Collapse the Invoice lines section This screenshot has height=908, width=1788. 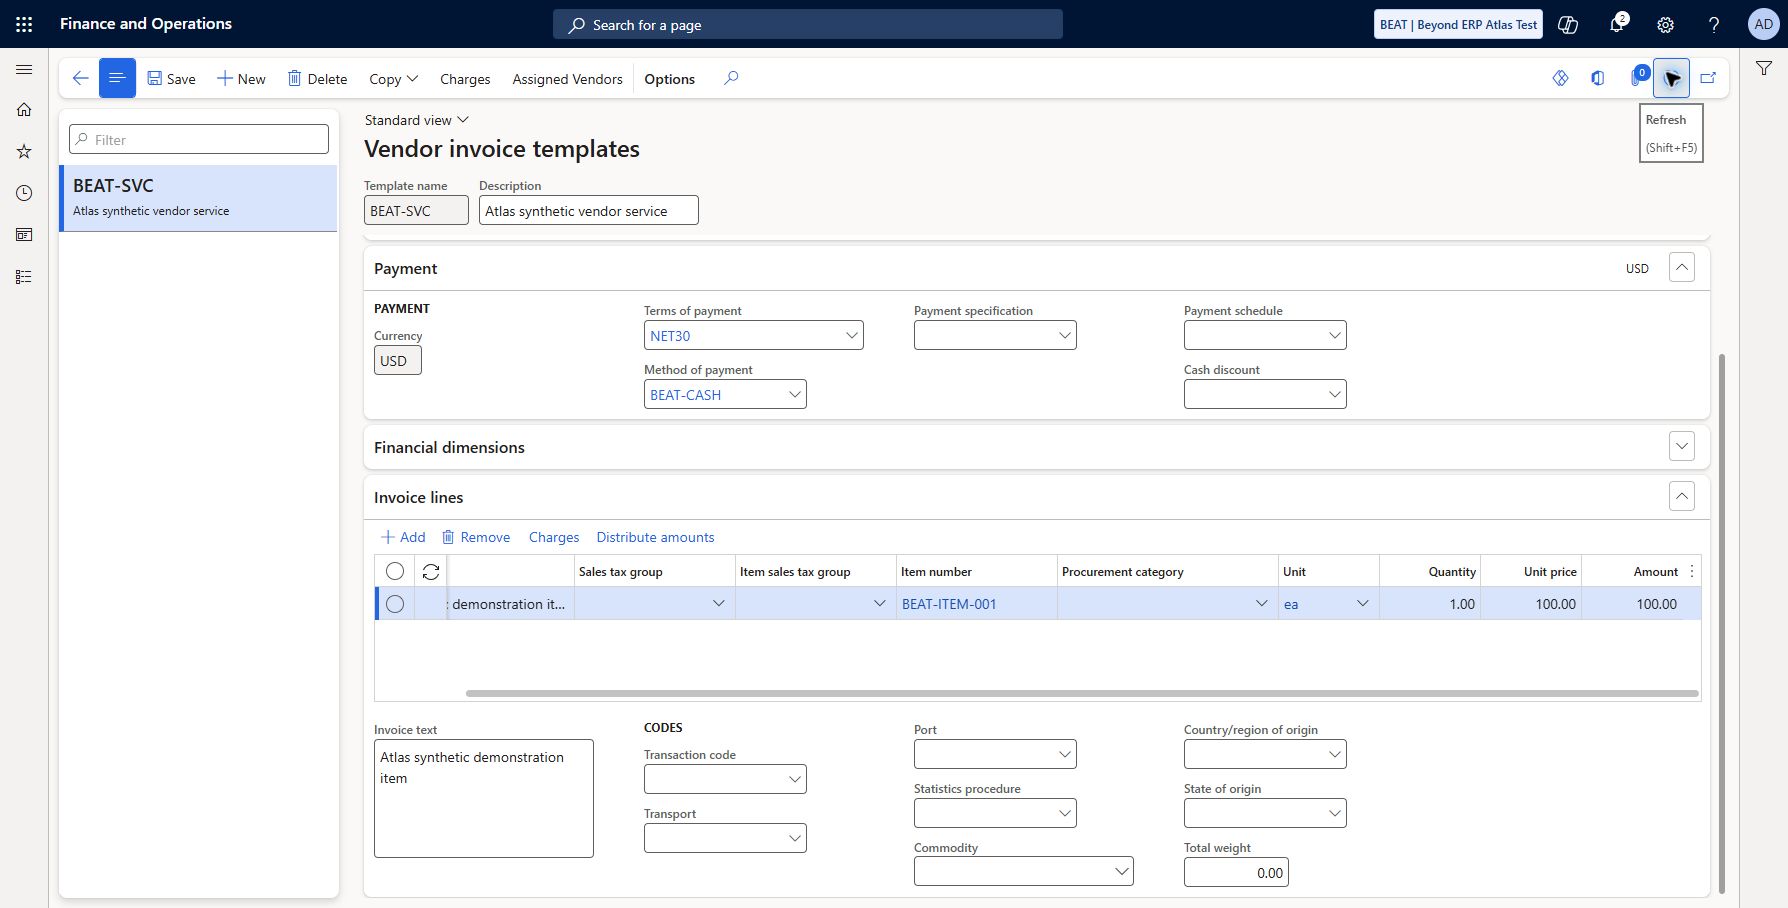coord(1682,496)
